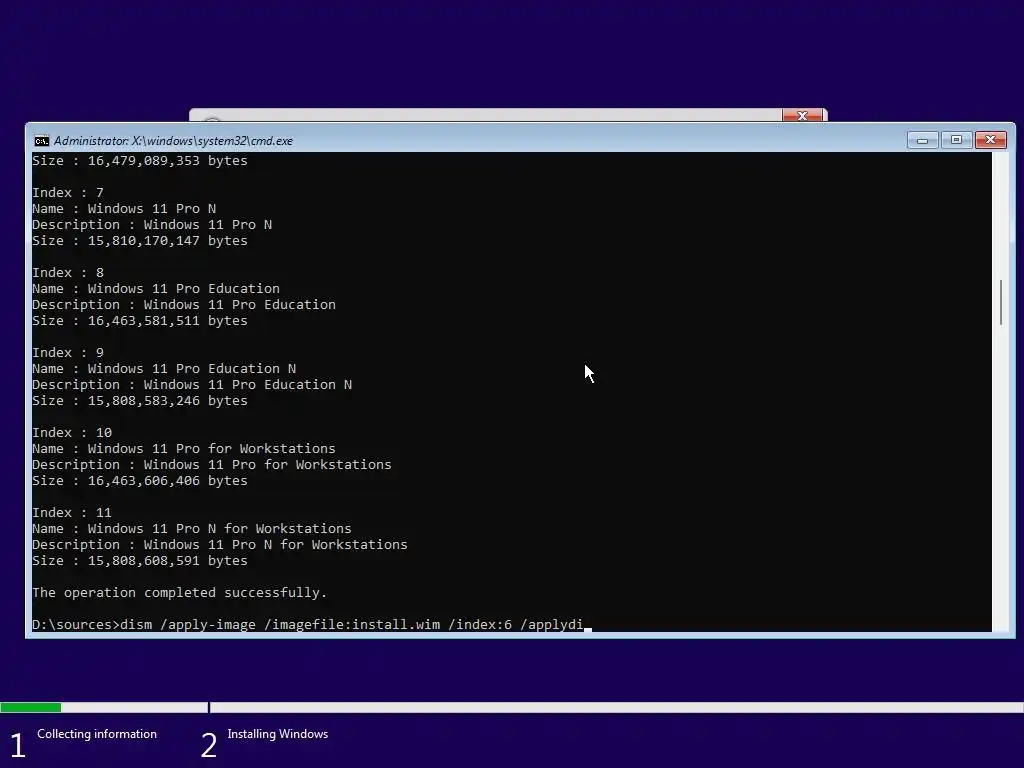Click the 'Size : 15,810,170,147 bytes' line
This screenshot has width=1024, height=768.
140,241
